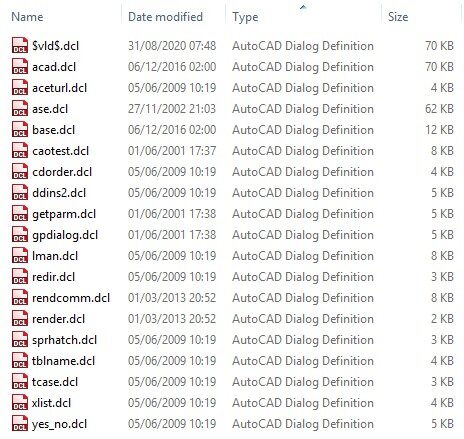464x439 pixels.
Task: Click the sprhatch.dcl file icon
Action: coord(20,339)
